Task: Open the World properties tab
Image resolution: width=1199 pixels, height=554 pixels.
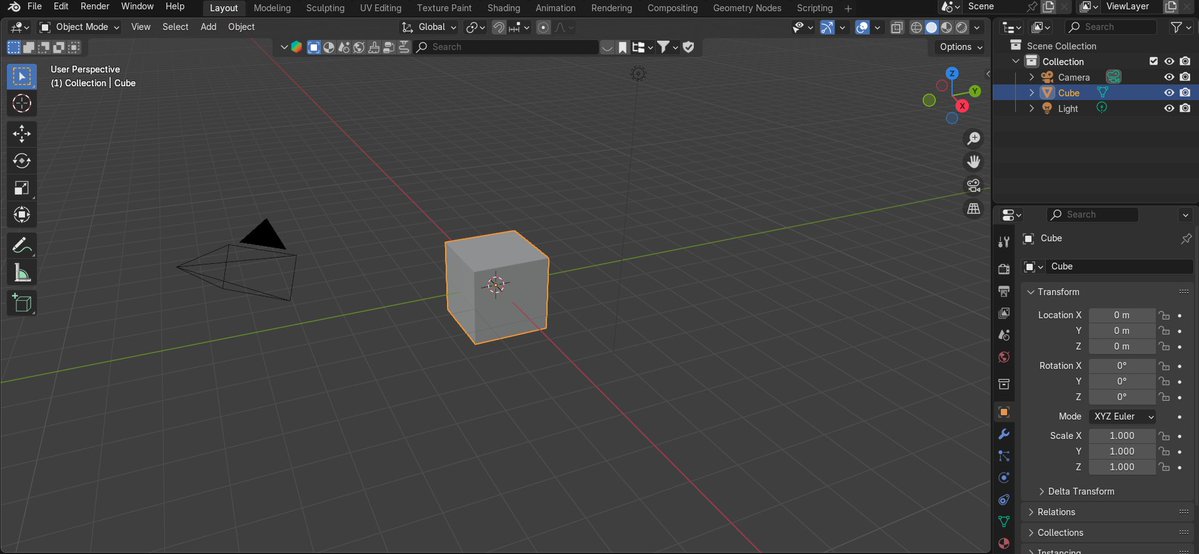Action: tap(1004, 357)
